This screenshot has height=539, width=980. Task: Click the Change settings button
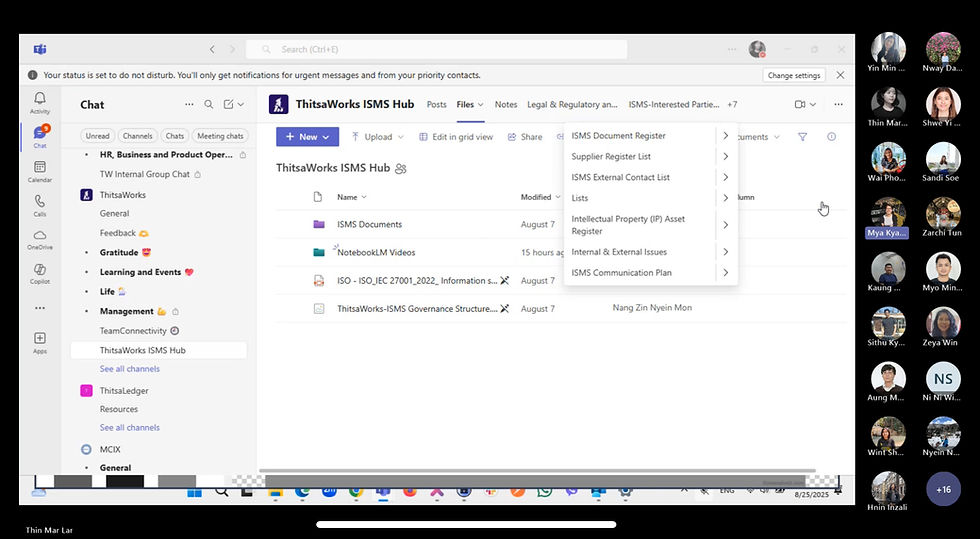tap(794, 75)
